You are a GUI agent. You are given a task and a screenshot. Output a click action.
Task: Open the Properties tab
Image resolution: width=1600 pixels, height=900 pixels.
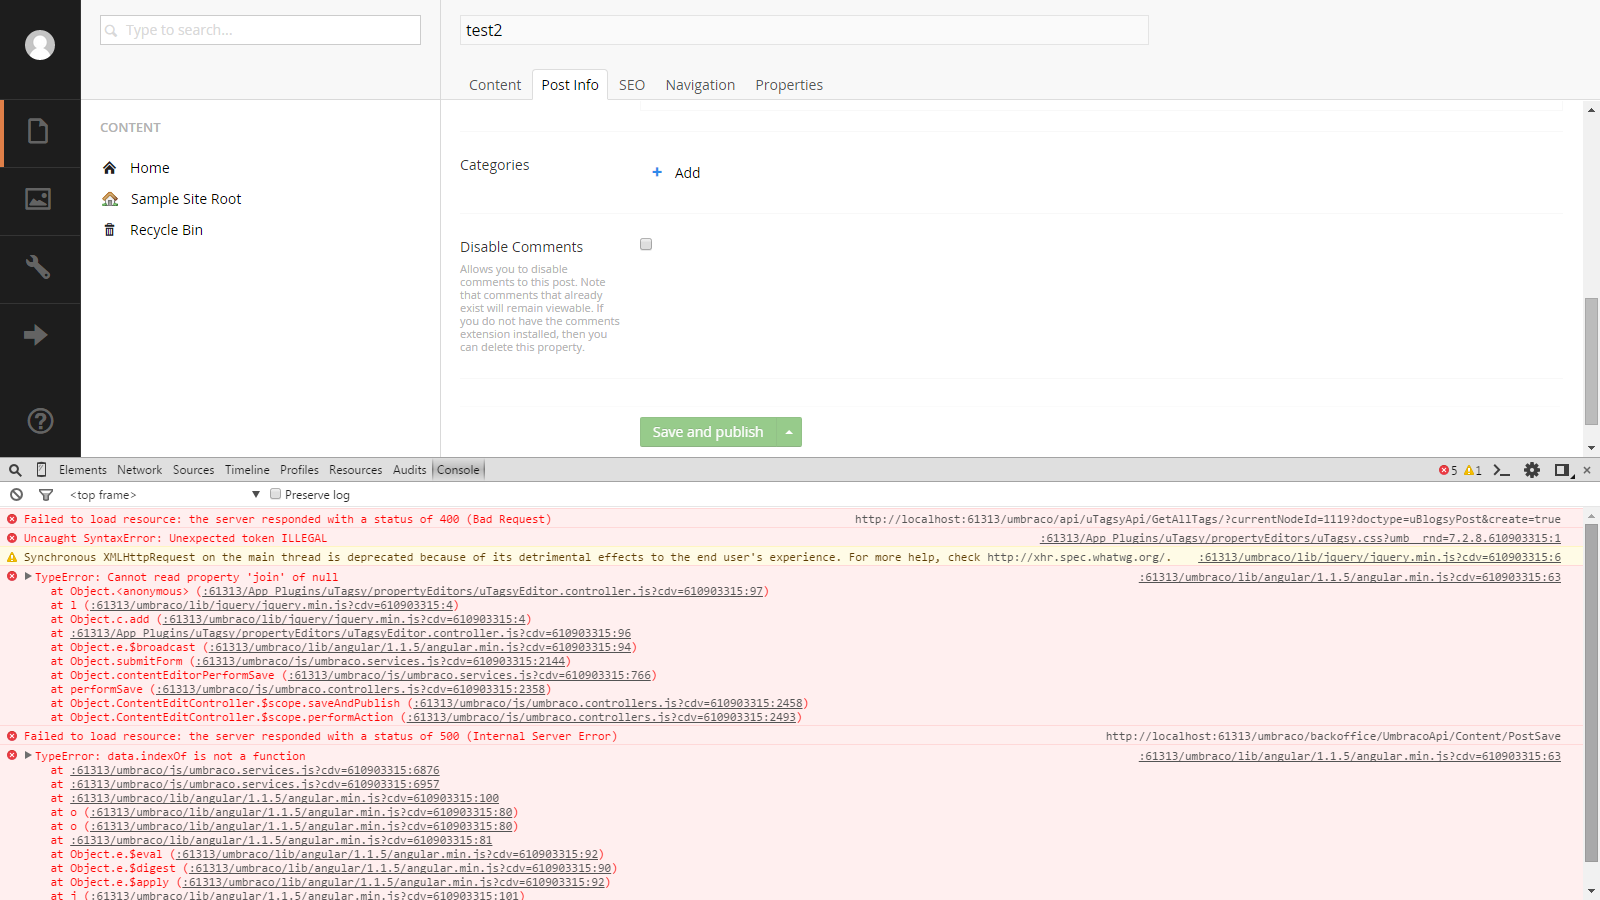point(789,85)
